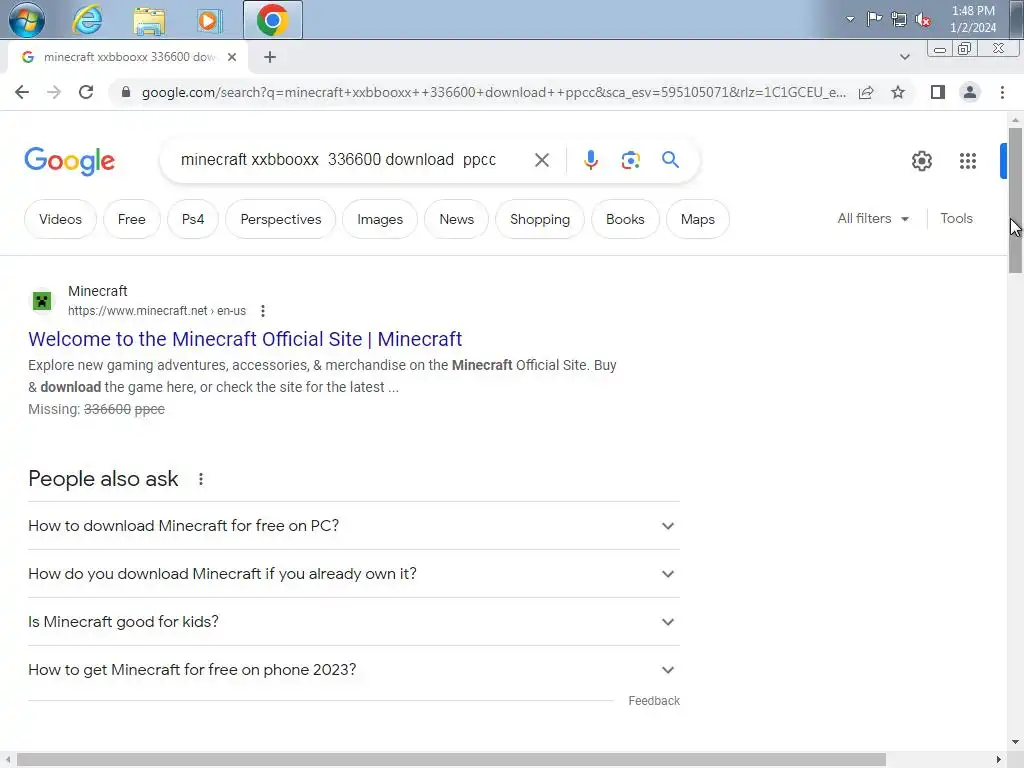The width and height of the screenshot is (1024, 768).
Task: Switch to Images results
Action: coord(380,219)
